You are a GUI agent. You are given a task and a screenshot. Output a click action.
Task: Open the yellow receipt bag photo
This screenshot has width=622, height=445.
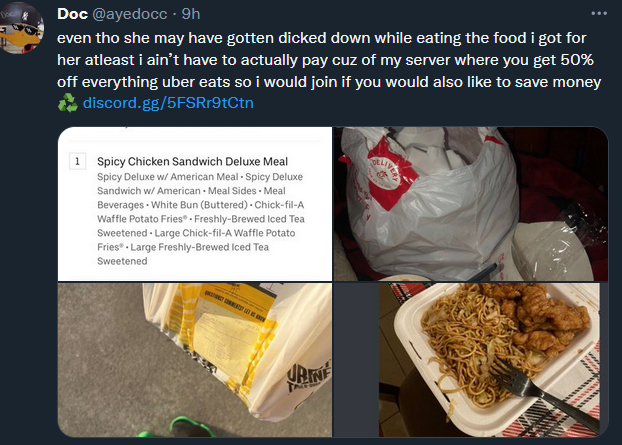coord(195,360)
